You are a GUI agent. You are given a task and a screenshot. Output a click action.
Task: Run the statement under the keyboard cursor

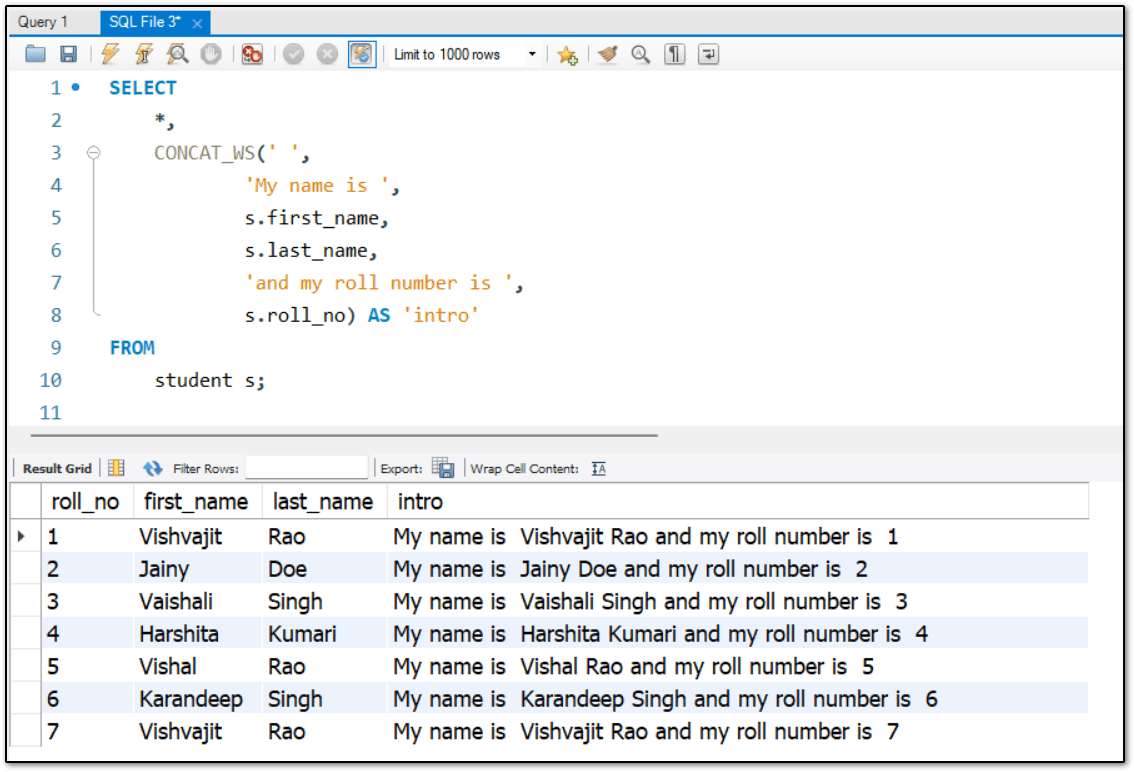coord(145,54)
